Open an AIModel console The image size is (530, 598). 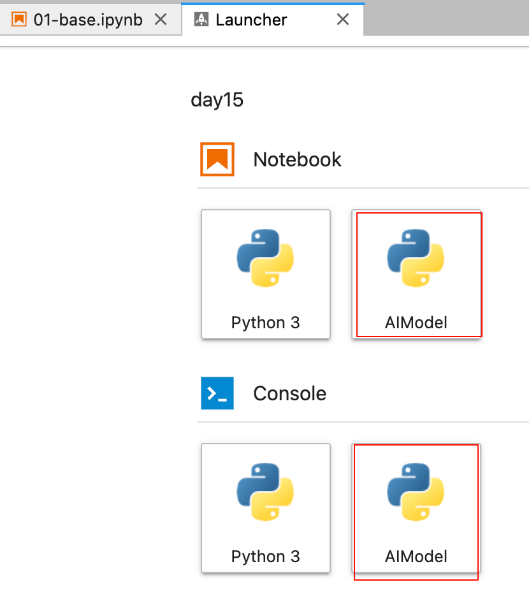pyautogui.click(x=416, y=508)
